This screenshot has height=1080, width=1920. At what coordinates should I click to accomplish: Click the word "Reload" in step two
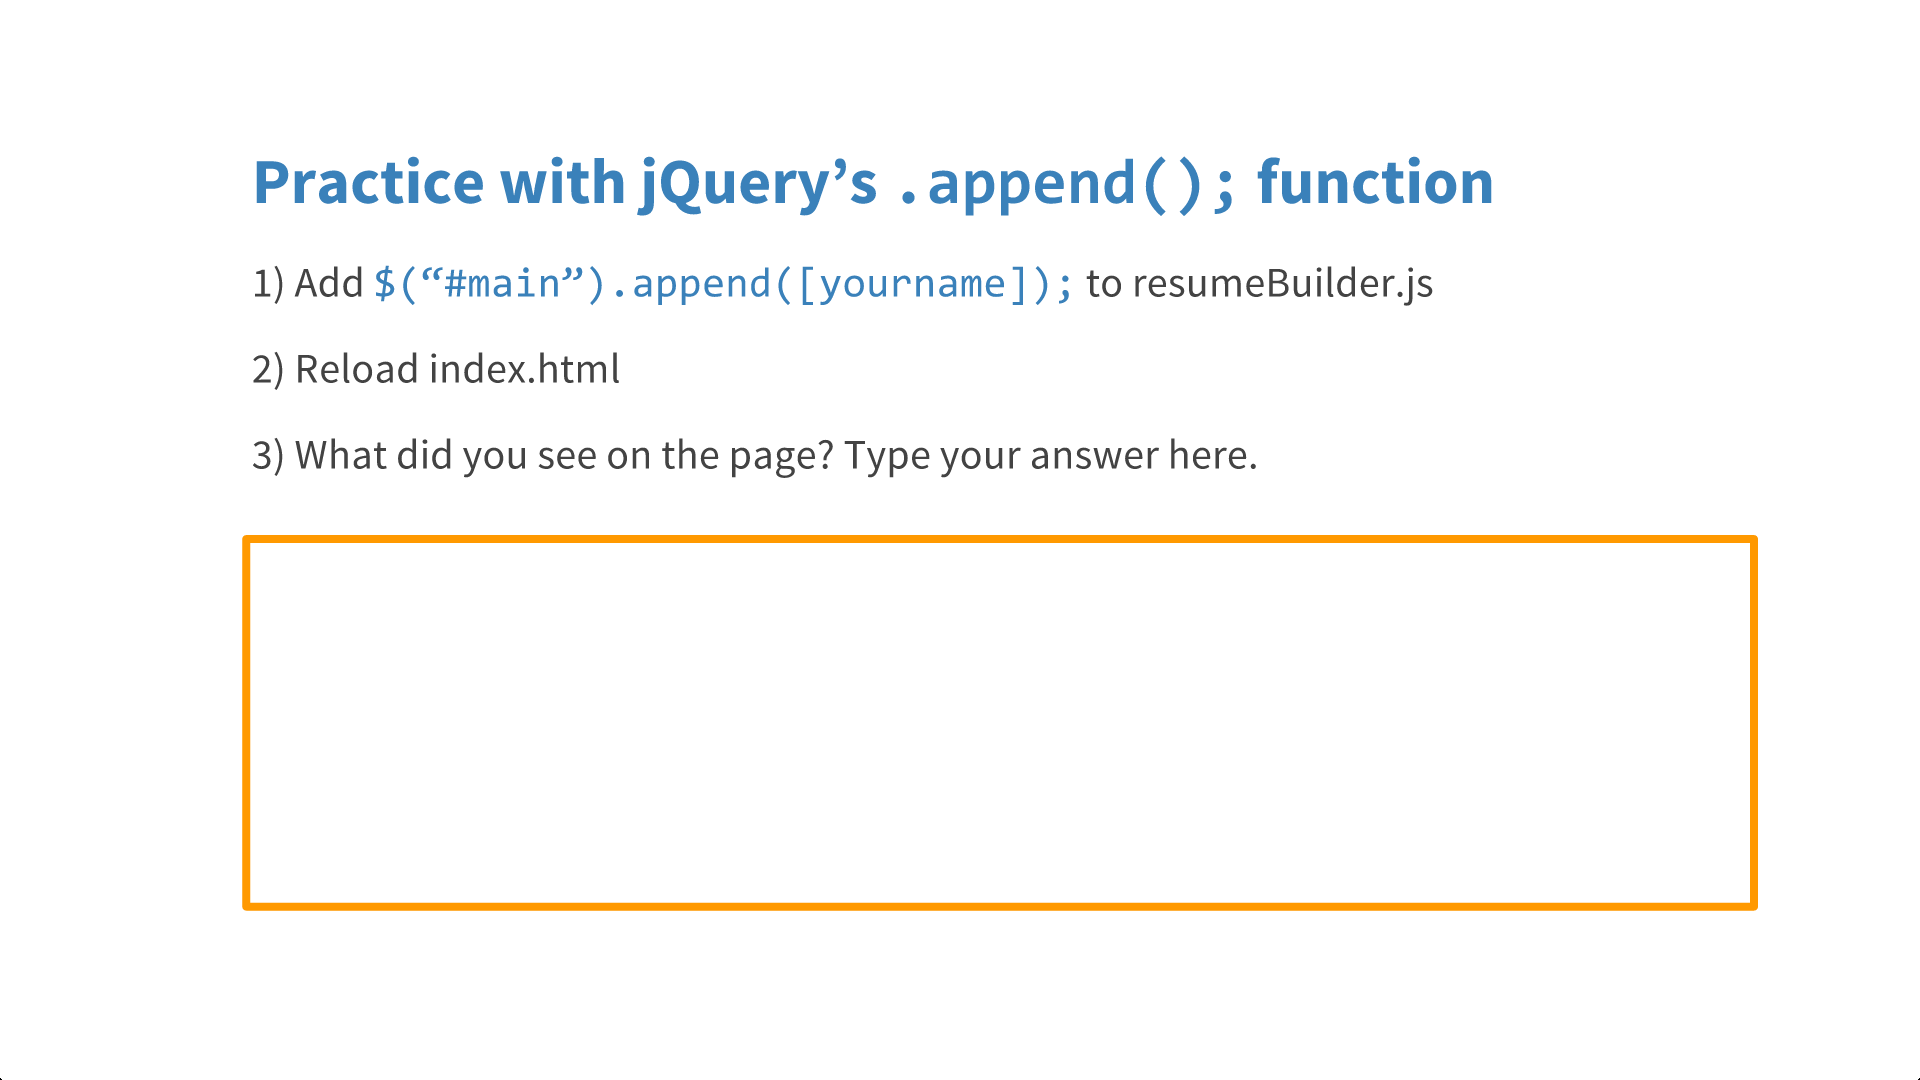click(x=357, y=370)
